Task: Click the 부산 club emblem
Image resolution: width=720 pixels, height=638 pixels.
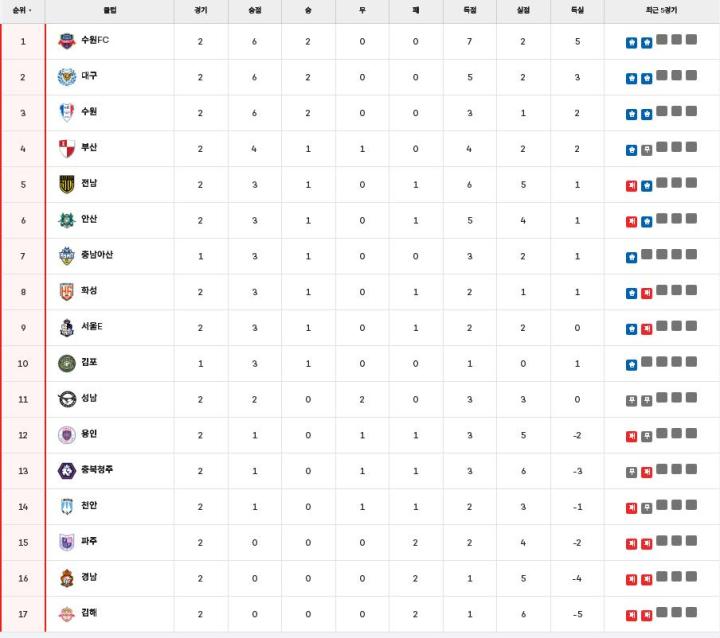Action: click(67, 149)
